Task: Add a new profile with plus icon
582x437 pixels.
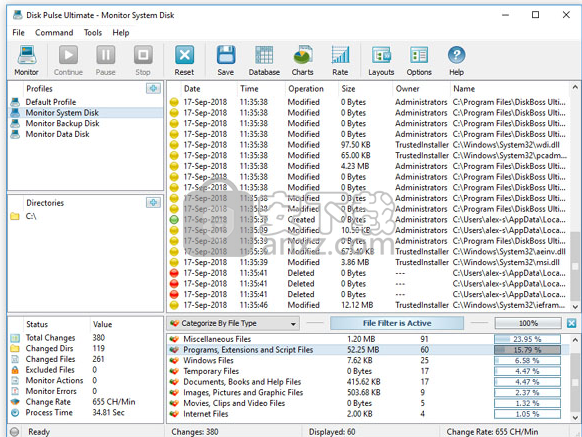Action: [153, 88]
